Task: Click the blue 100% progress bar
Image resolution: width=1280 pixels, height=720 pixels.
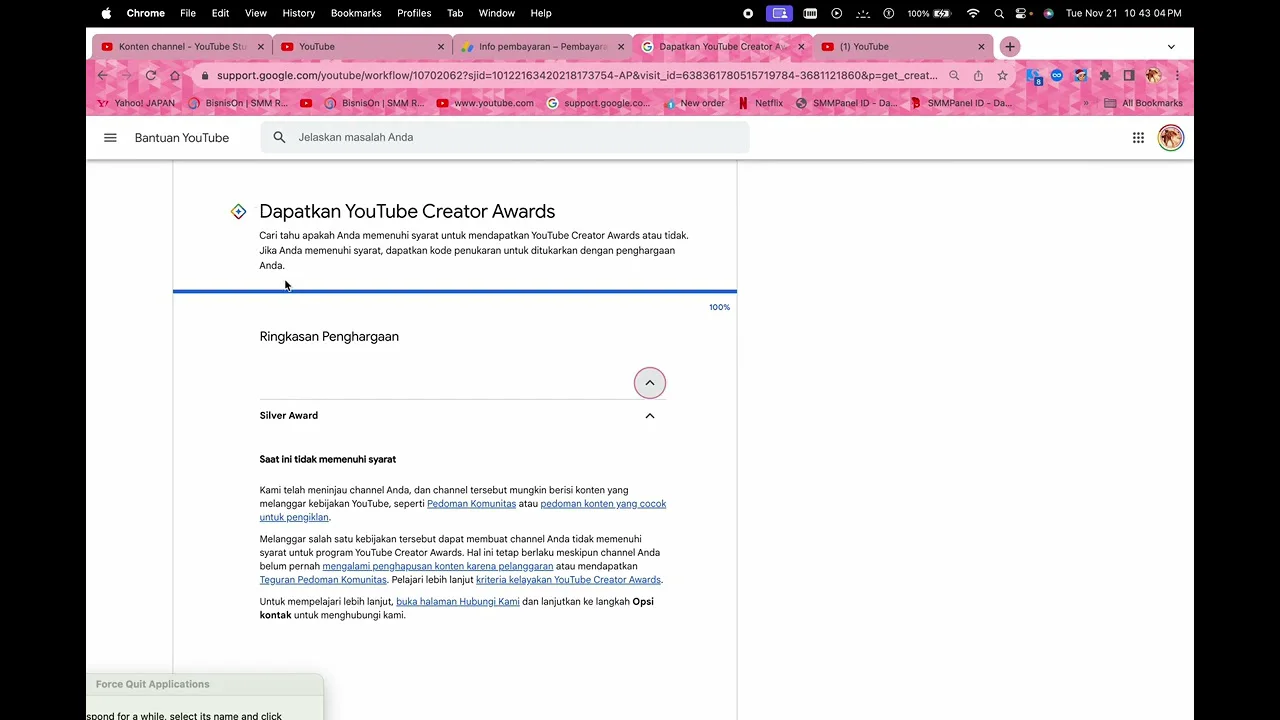Action: pyautogui.click(x=454, y=291)
